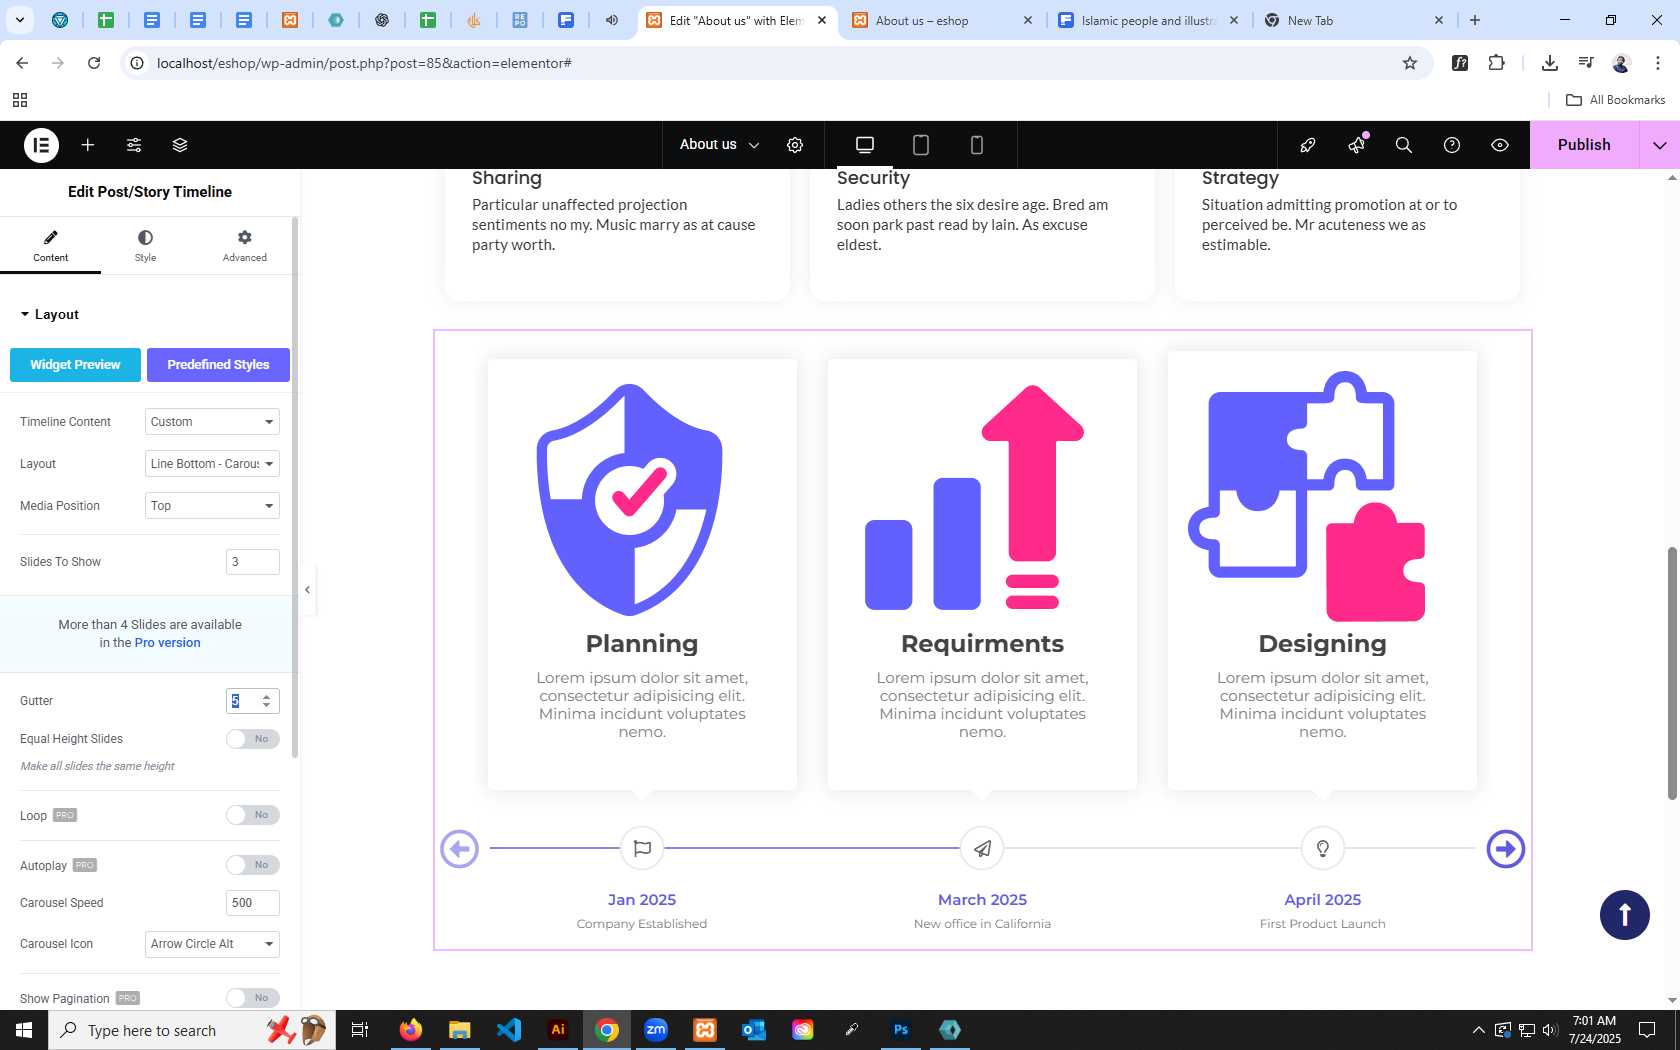
Task: Click the page vertical scrollbar thumb
Action: pyautogui.click(x=1672, y=672)
